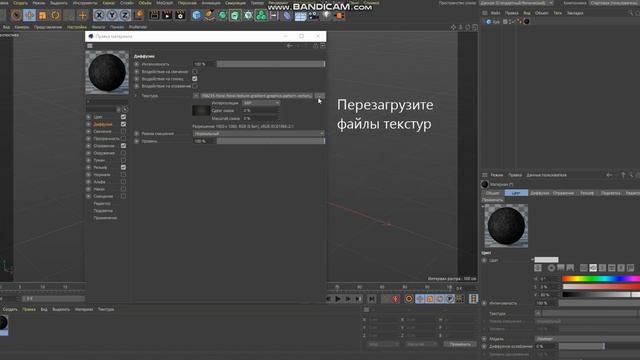Open the Interpolation MIP dropdown
The height and width of the screenshot is (360, 640).
pyautogui.click(x=261, y=103)
